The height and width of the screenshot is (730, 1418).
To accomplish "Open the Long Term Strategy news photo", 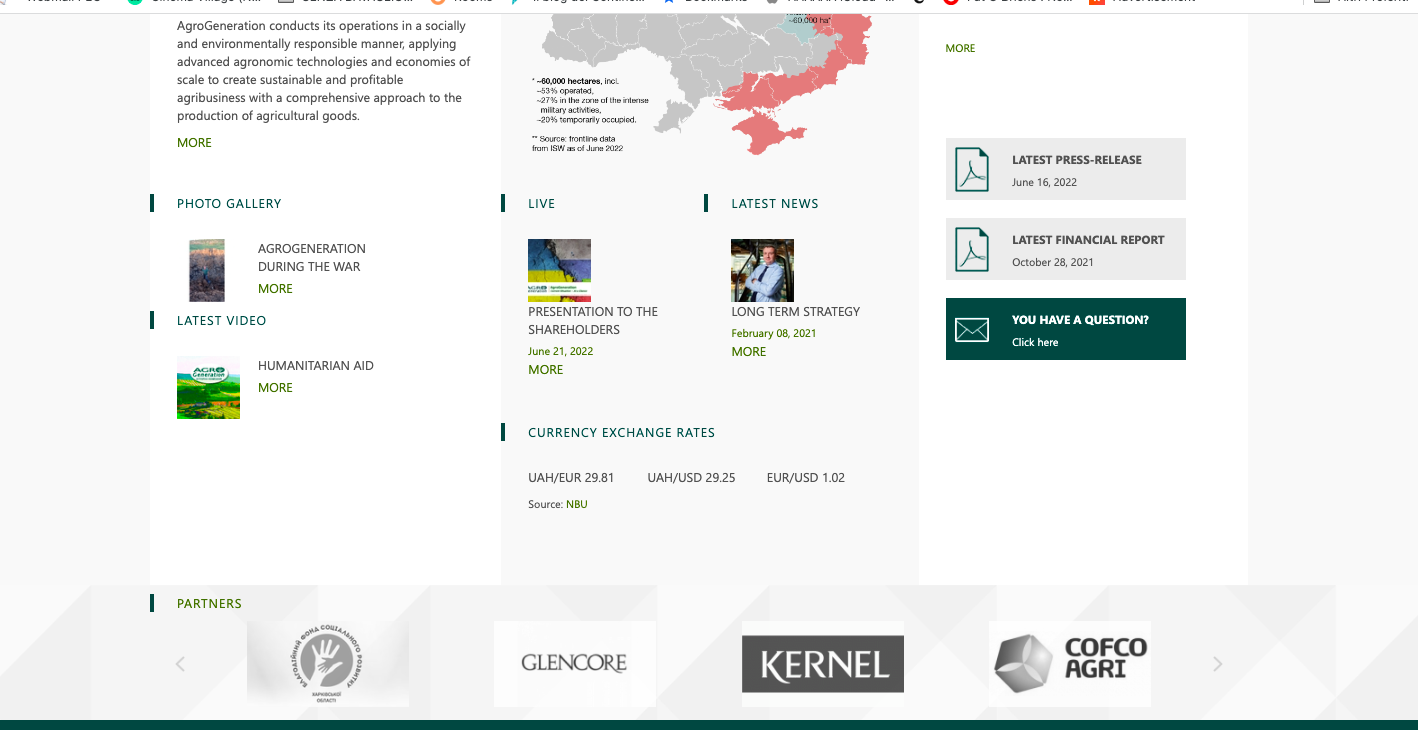I will tap(762, 270).
